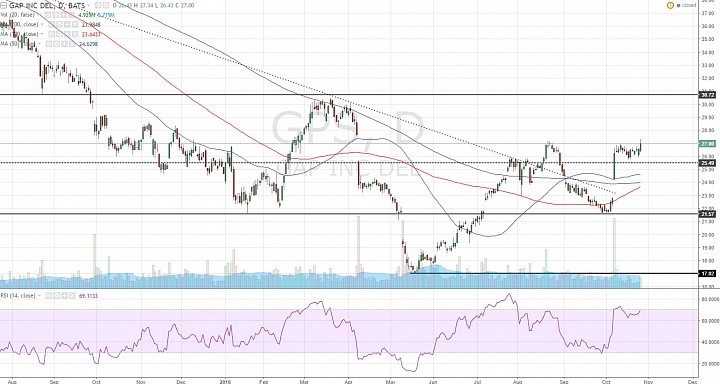The height and width of the screenshot is (384, 720).
Task: Remove the MA (50) indicator
Action: pos(72,44)
